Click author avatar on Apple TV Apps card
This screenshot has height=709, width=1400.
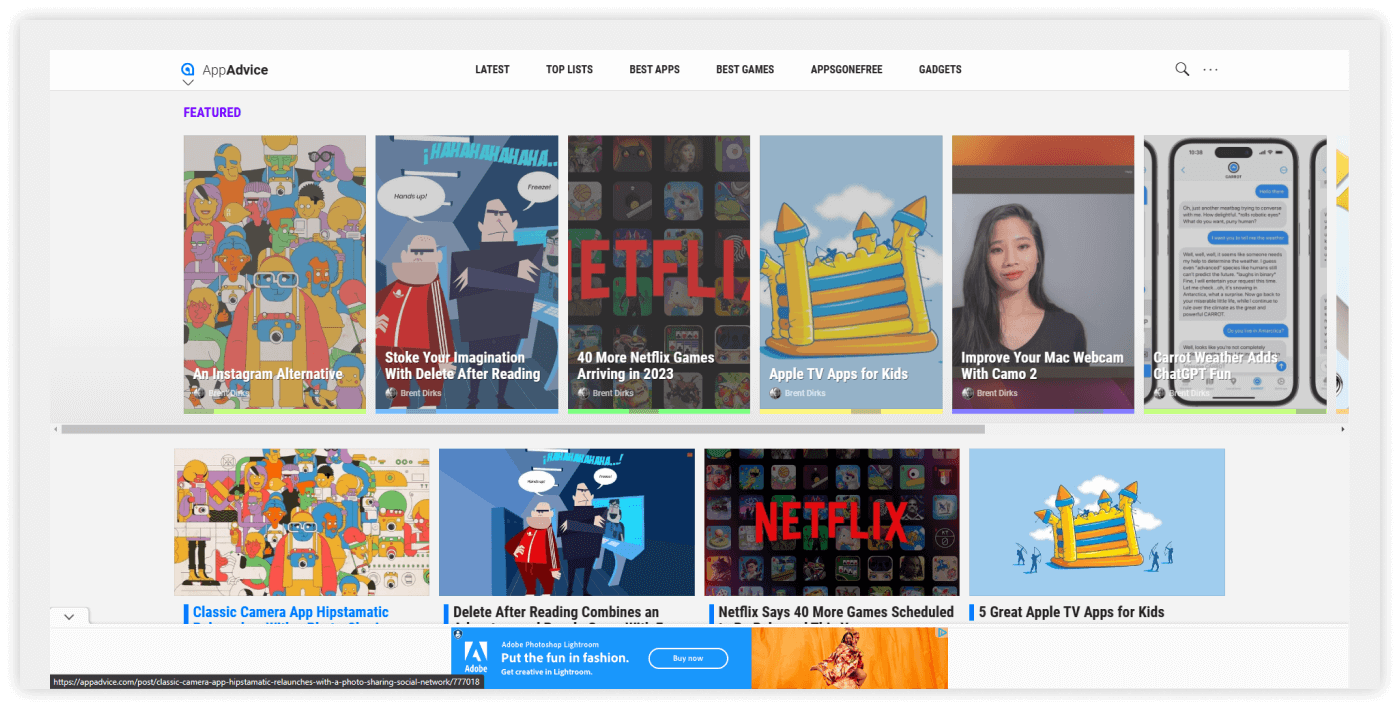[x=775, y=393]
